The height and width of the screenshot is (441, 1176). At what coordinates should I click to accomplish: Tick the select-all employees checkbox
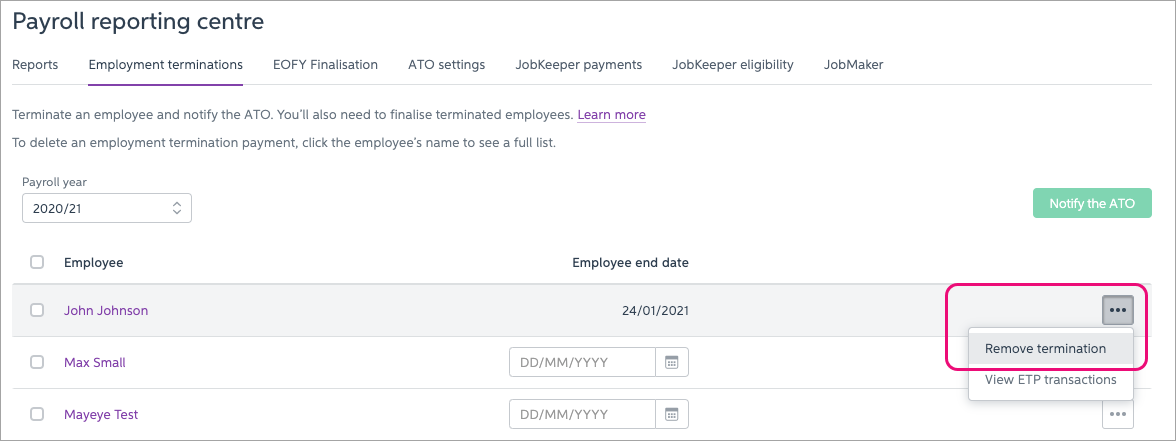click(x=37, y=262)
